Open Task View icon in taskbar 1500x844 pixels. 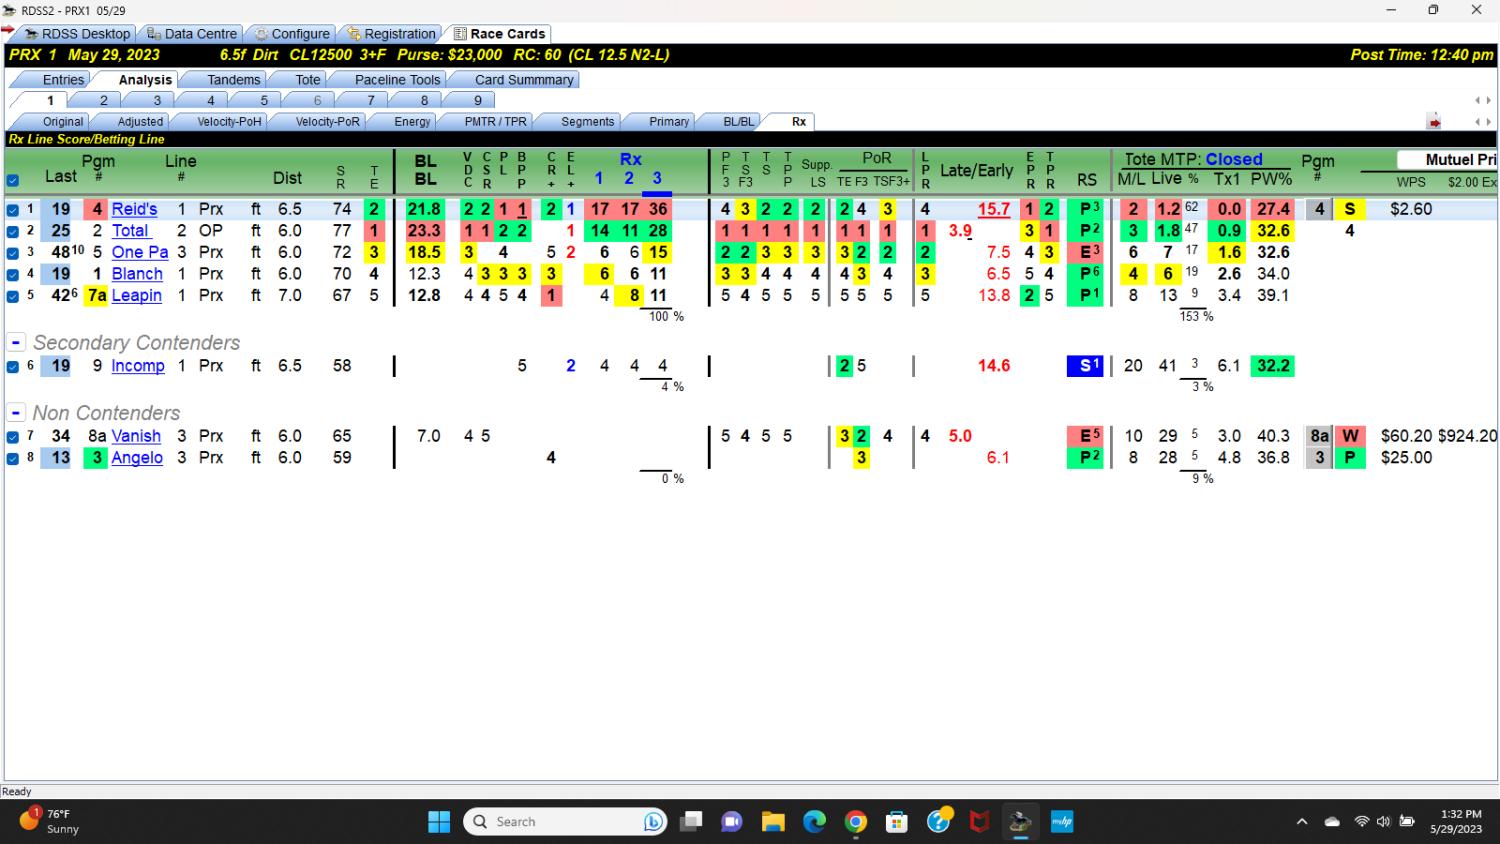coord(691,822)
